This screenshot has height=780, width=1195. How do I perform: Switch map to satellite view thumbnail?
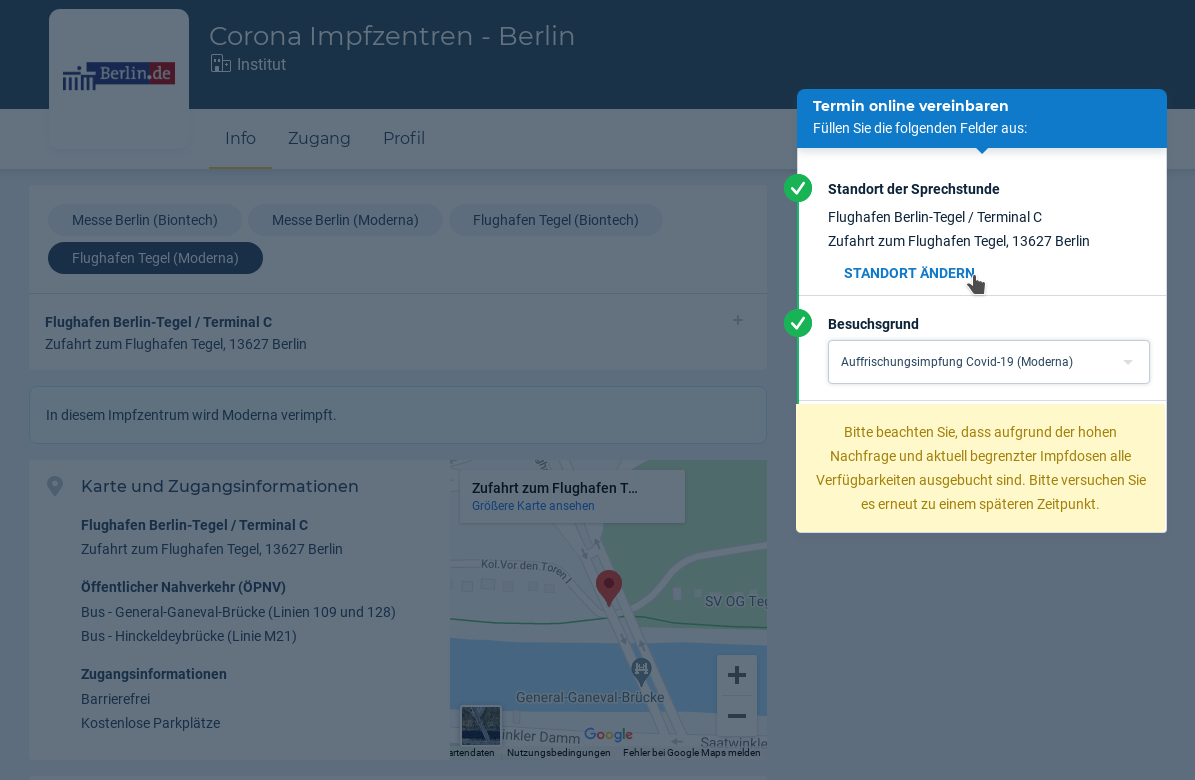click(x=481, y=725)
